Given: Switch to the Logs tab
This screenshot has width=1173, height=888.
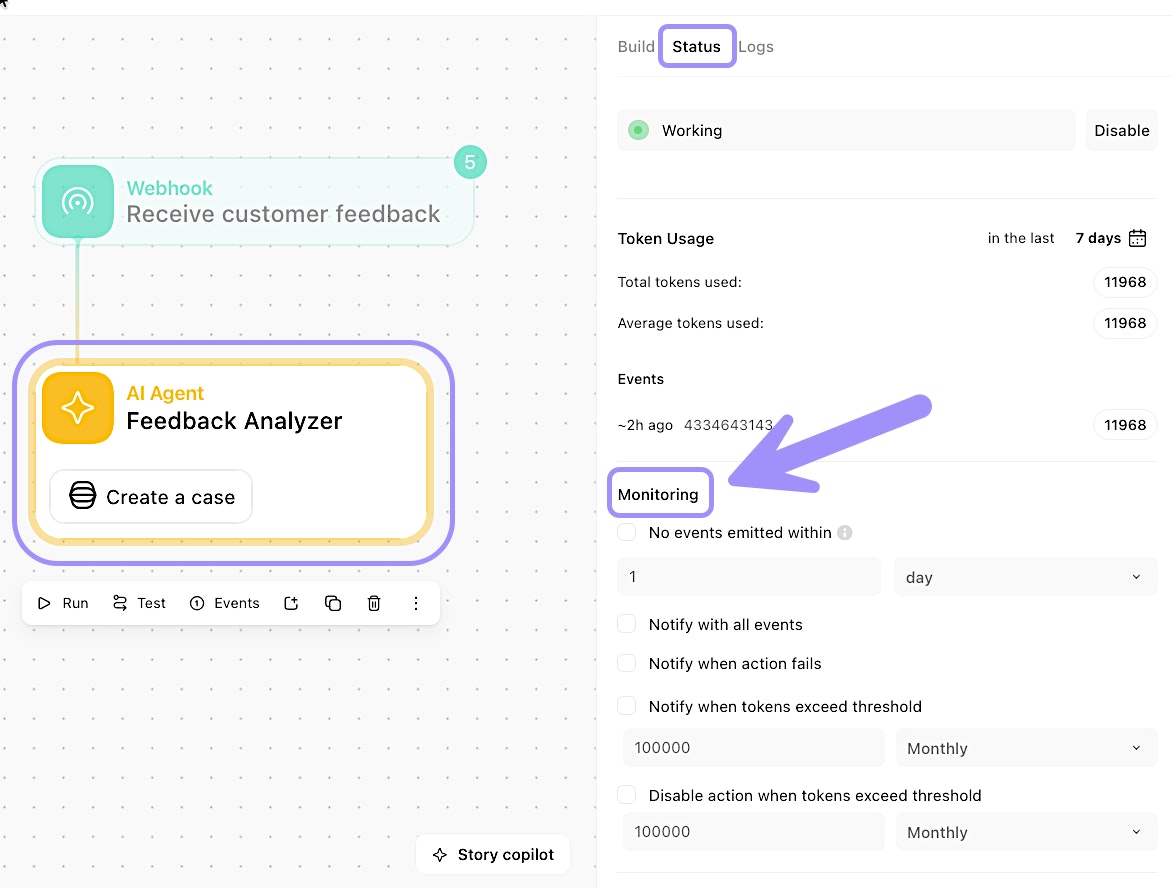Looking at the screenshot, I should point(756,47).
